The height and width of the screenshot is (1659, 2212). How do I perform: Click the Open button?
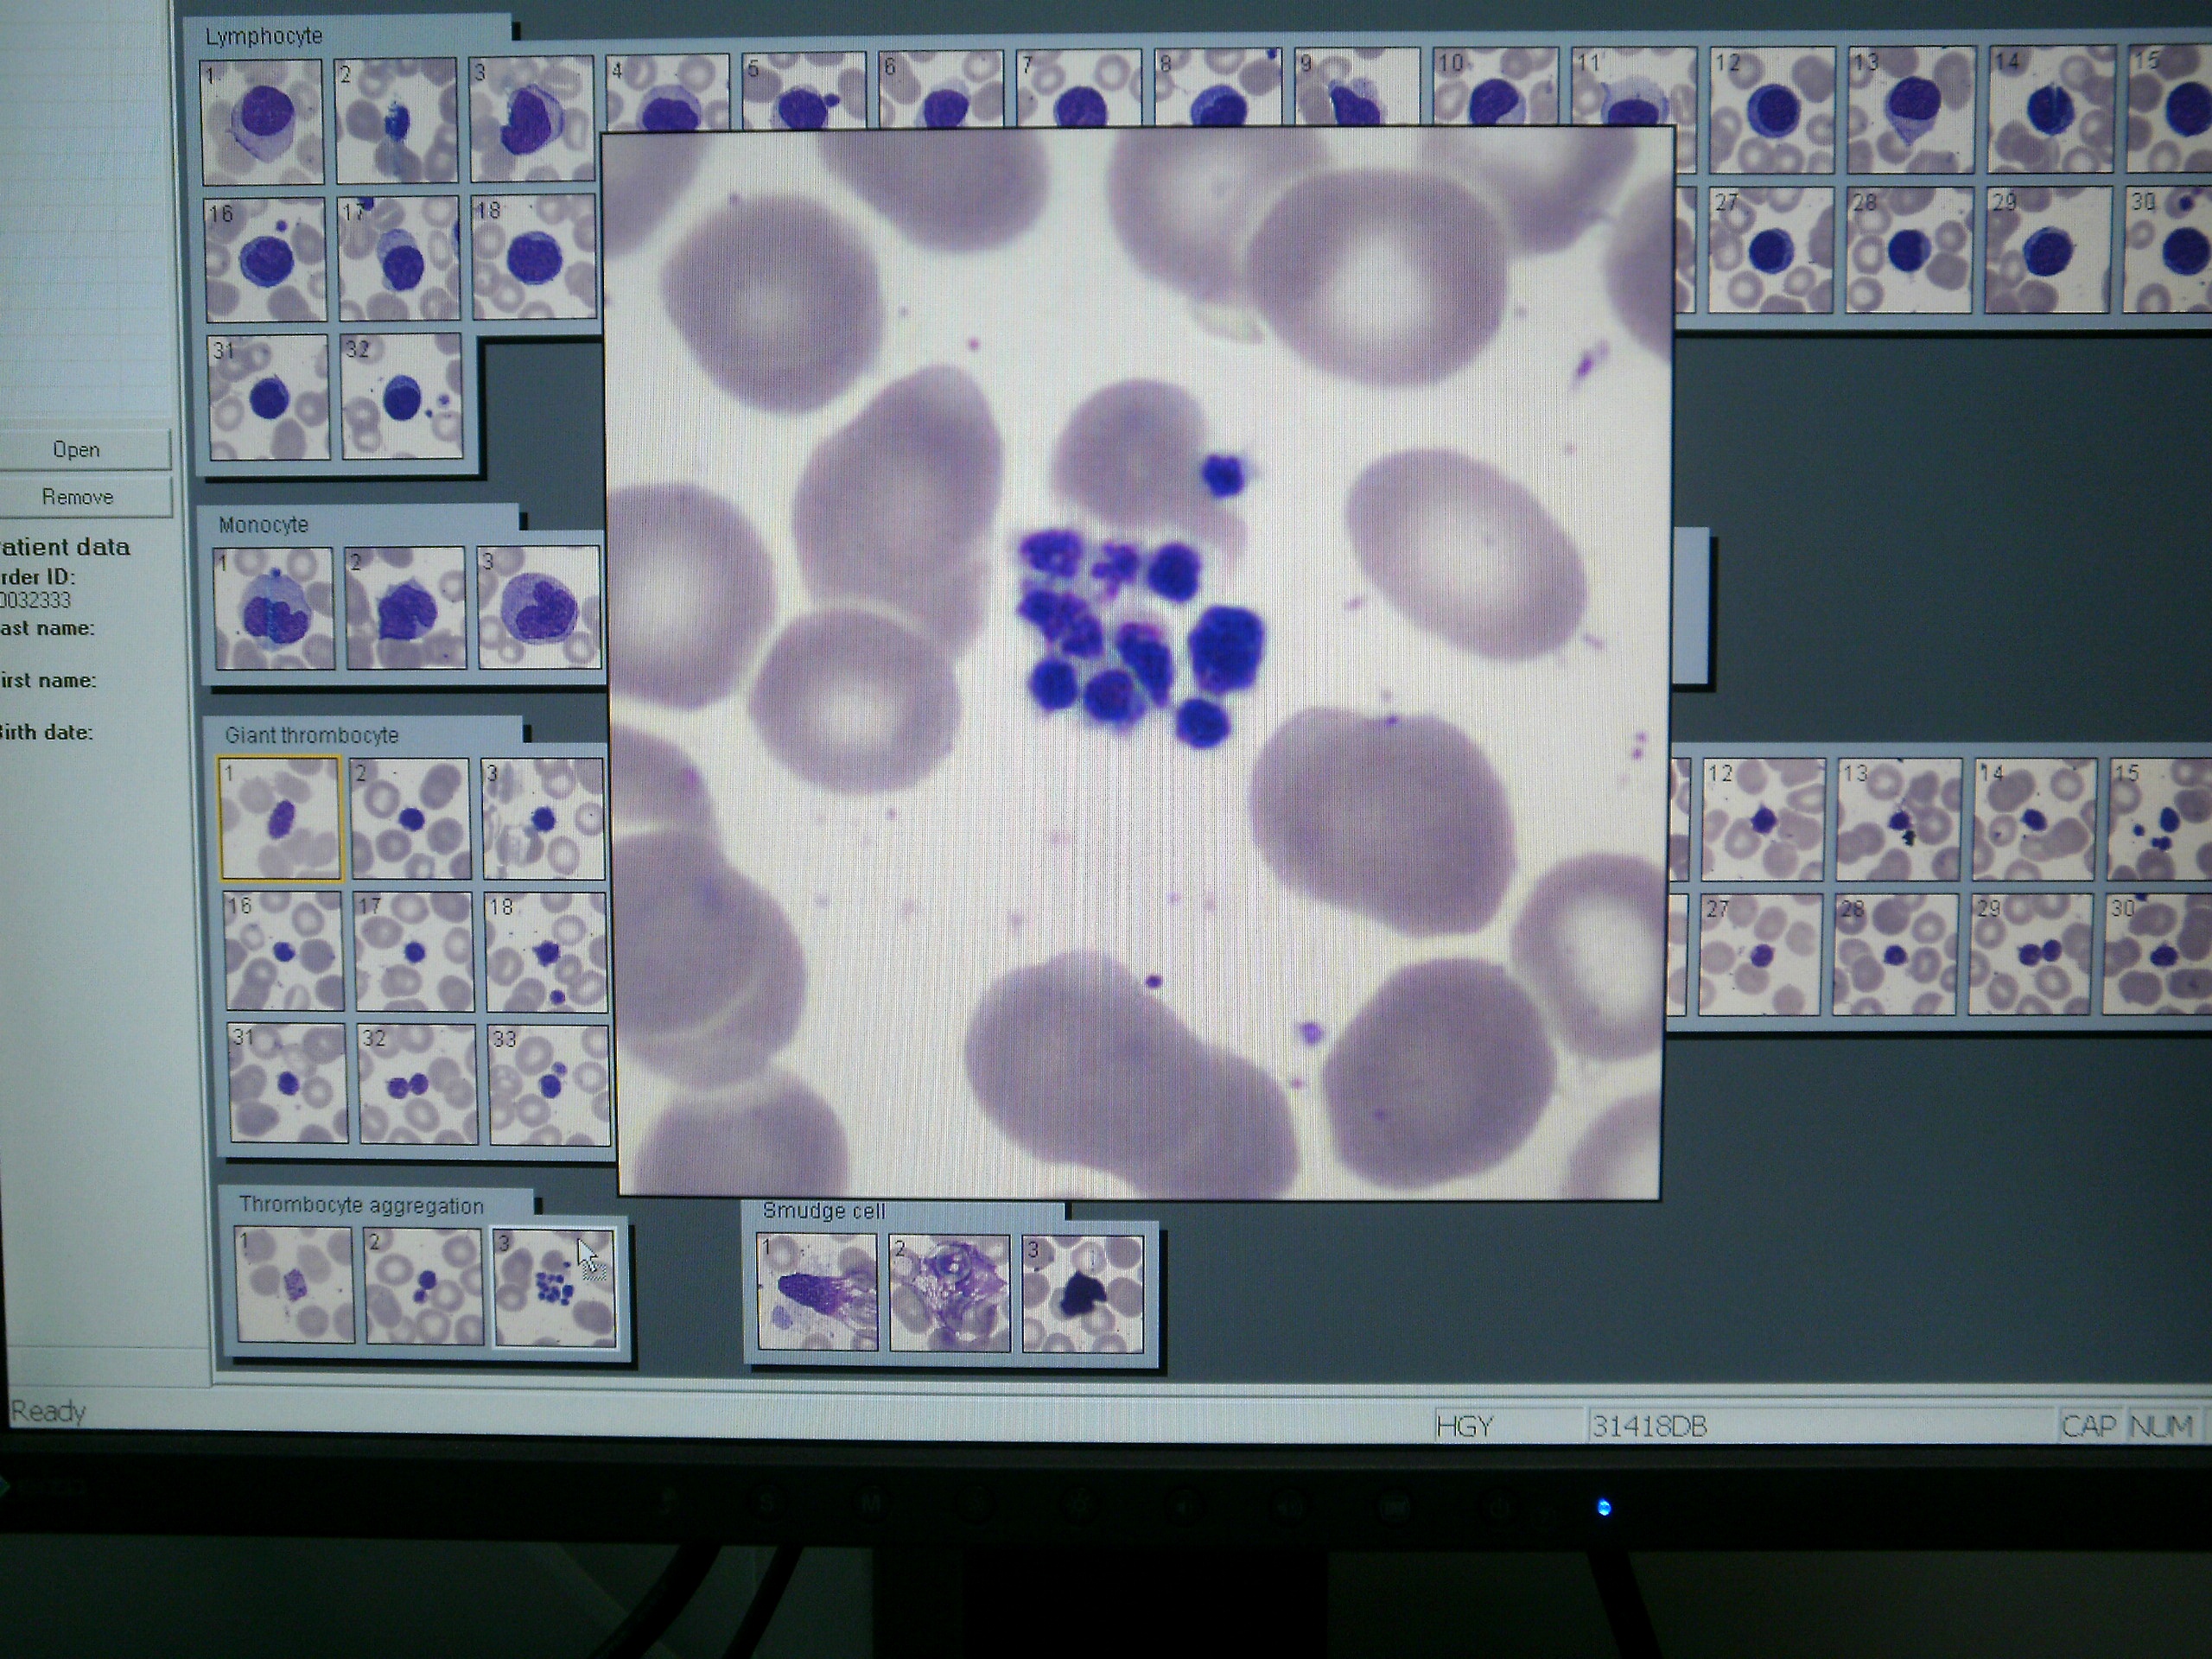77,450
